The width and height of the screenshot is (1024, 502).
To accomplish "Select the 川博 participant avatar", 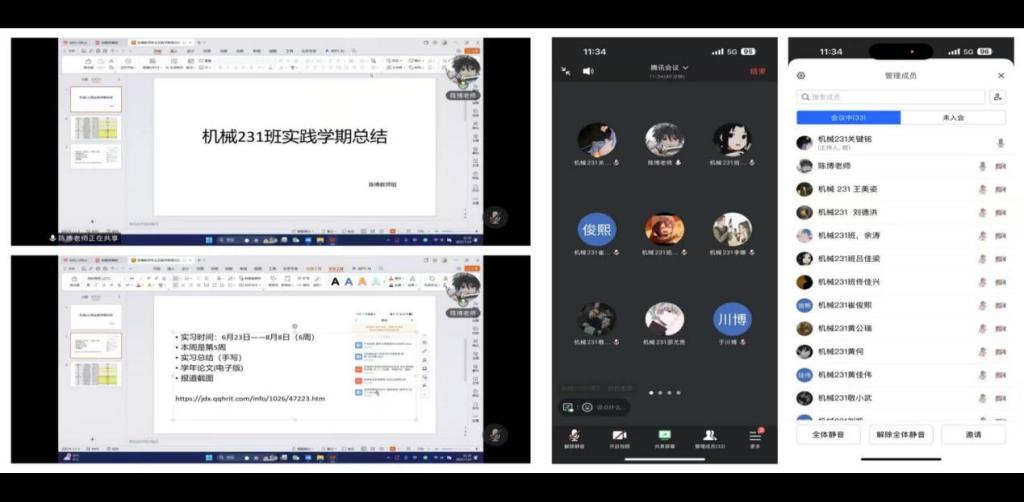I will click(x=731, y=319).
